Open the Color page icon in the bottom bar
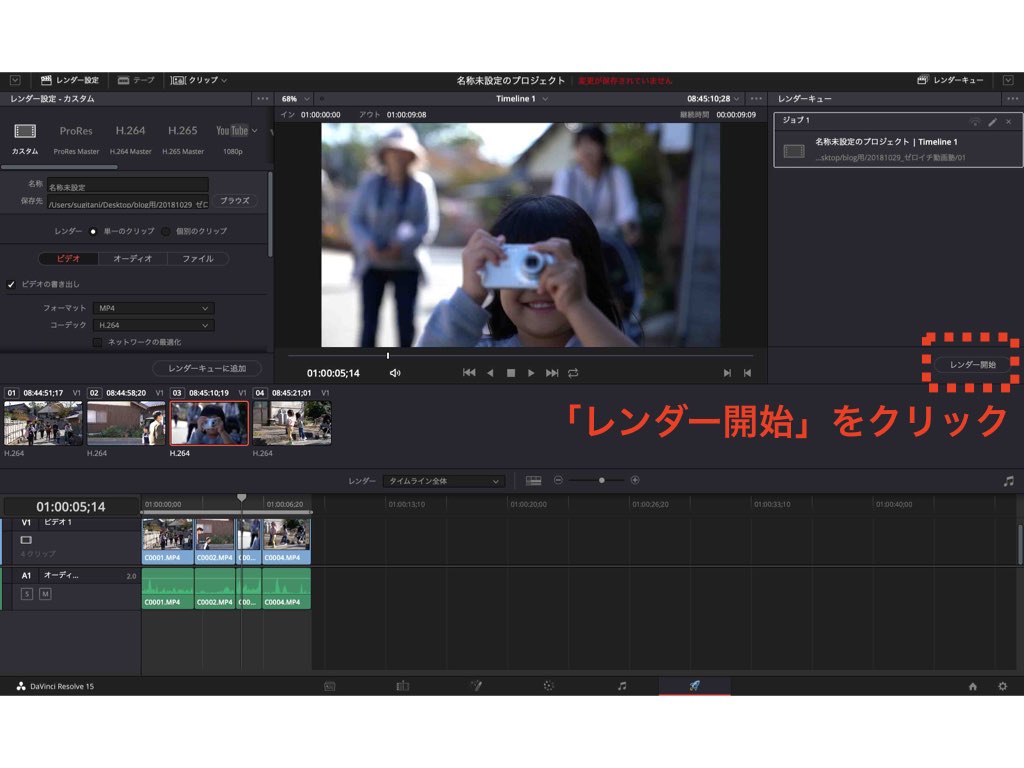 [549, 686]
